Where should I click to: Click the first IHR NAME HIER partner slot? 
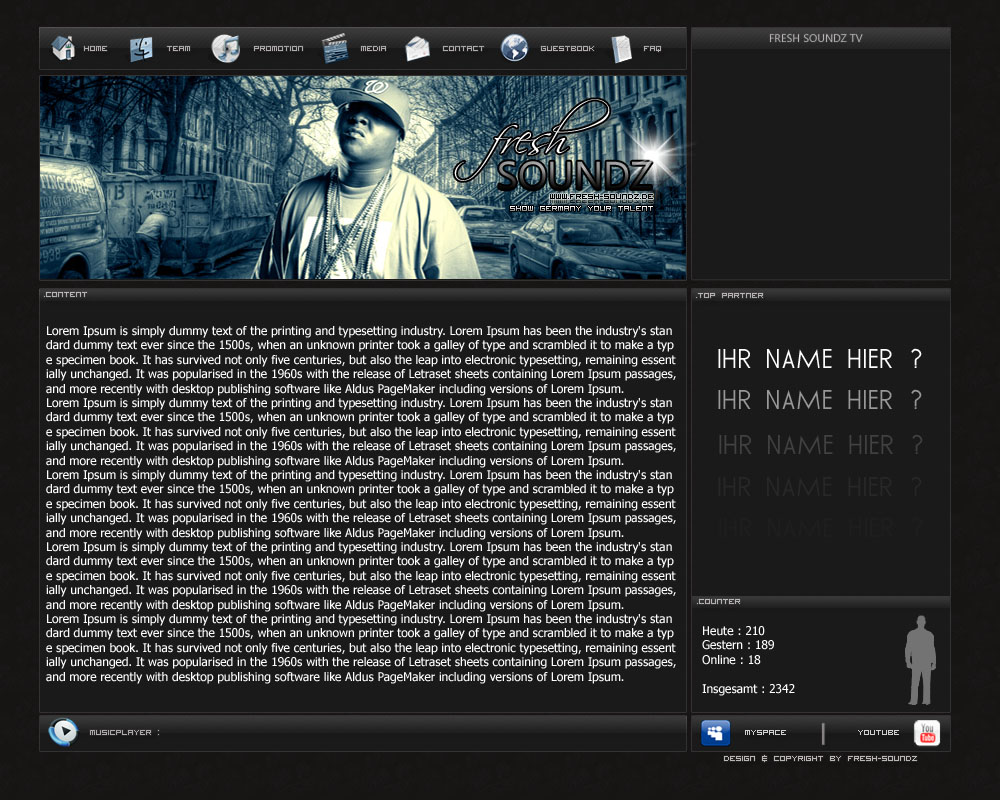(x=819, y=359)
